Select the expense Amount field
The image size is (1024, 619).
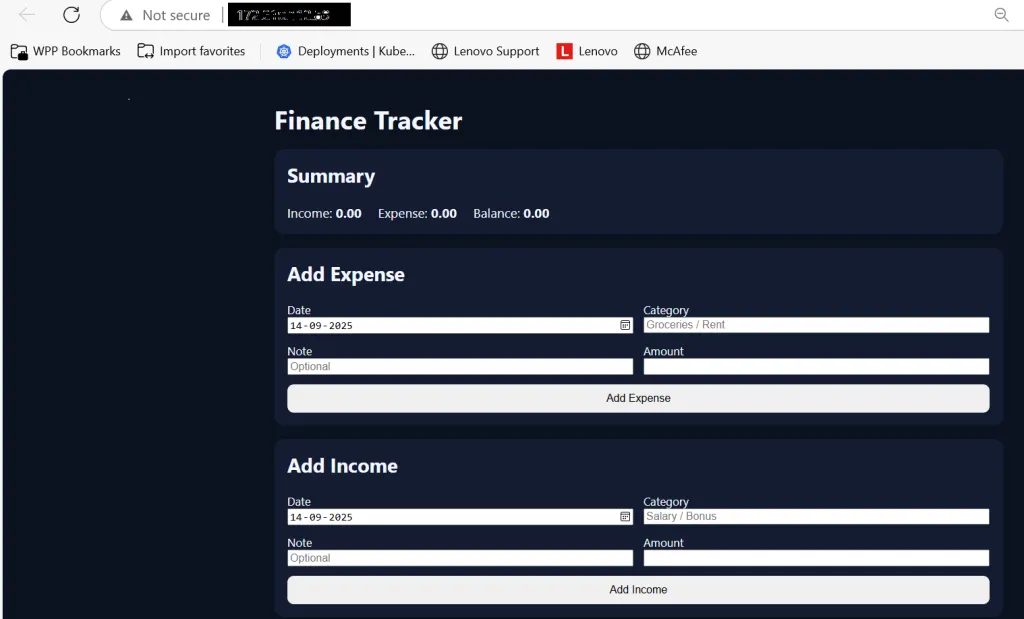point(815,366)
